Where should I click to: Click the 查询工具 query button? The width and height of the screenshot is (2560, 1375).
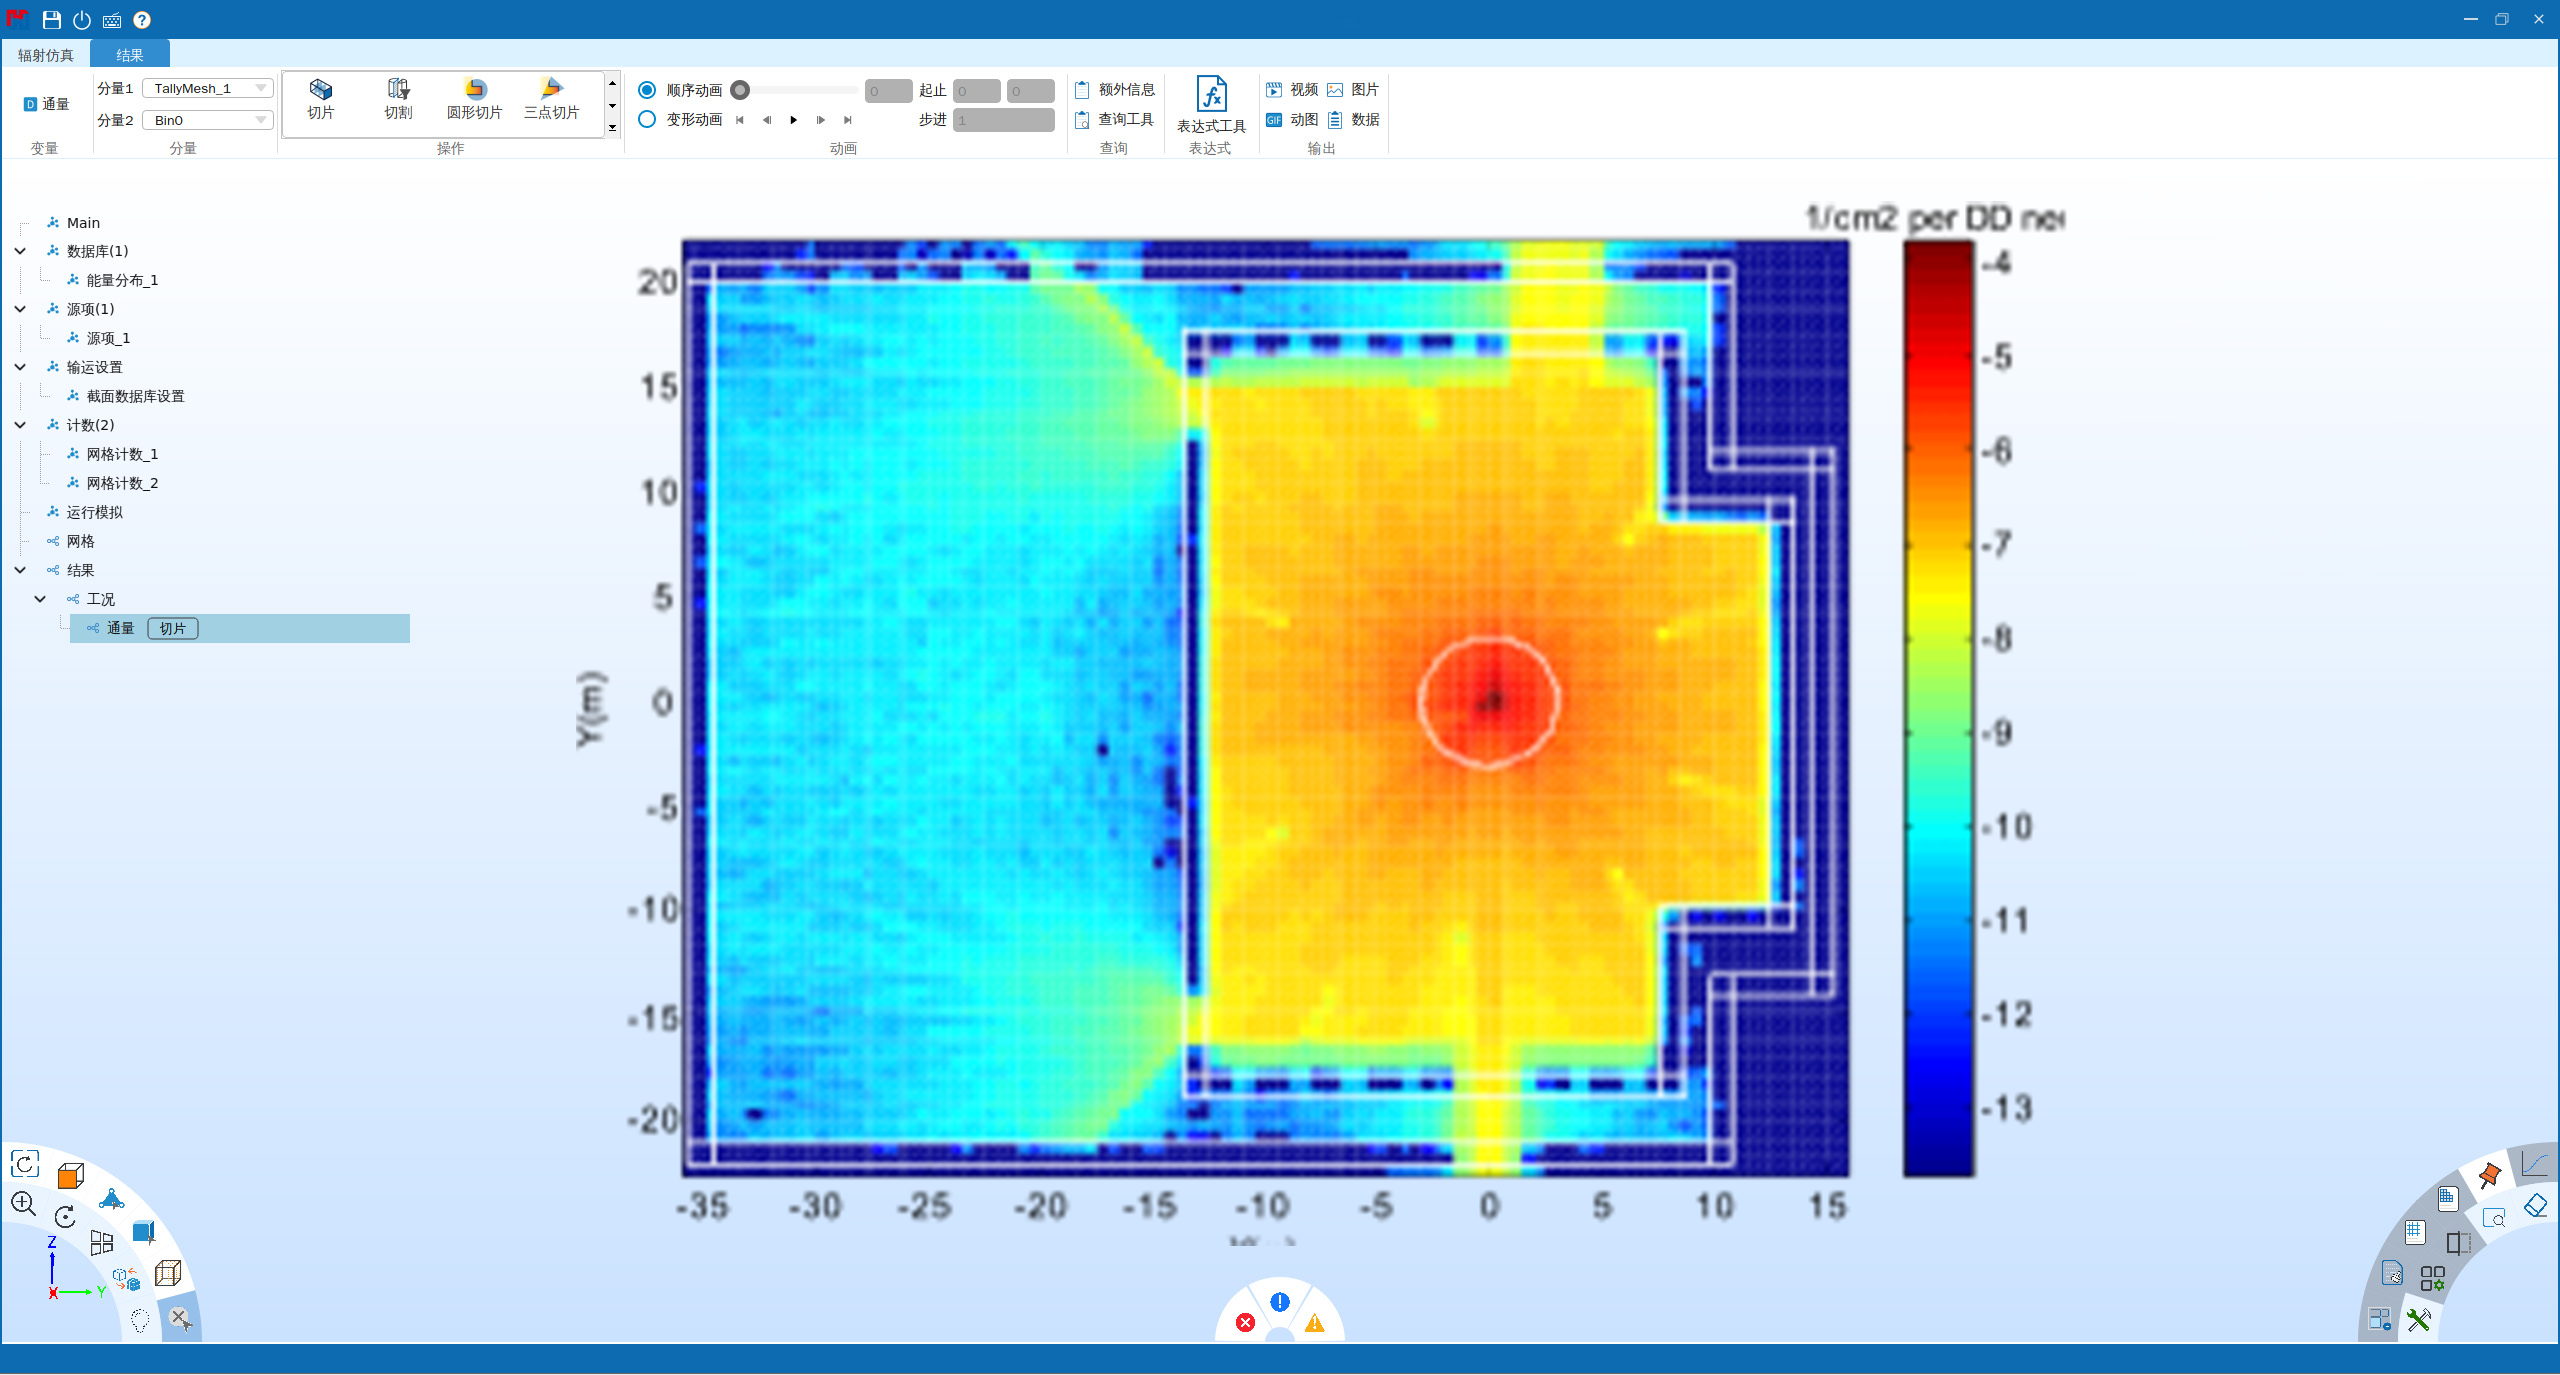click(x=1116, y=119)
